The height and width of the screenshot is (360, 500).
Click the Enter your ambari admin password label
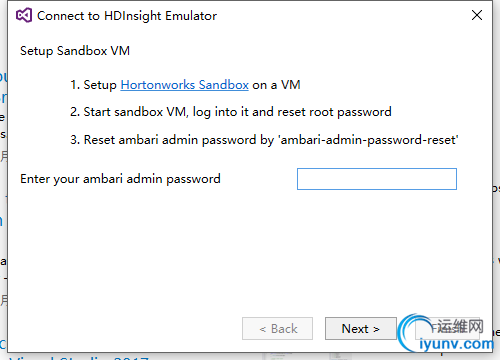[120, 179]
